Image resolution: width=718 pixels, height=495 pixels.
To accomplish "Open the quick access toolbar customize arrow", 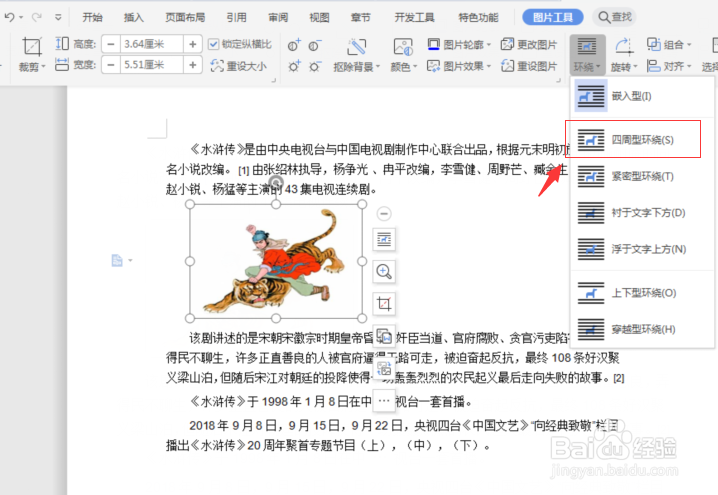I will [x=58, y=17].
